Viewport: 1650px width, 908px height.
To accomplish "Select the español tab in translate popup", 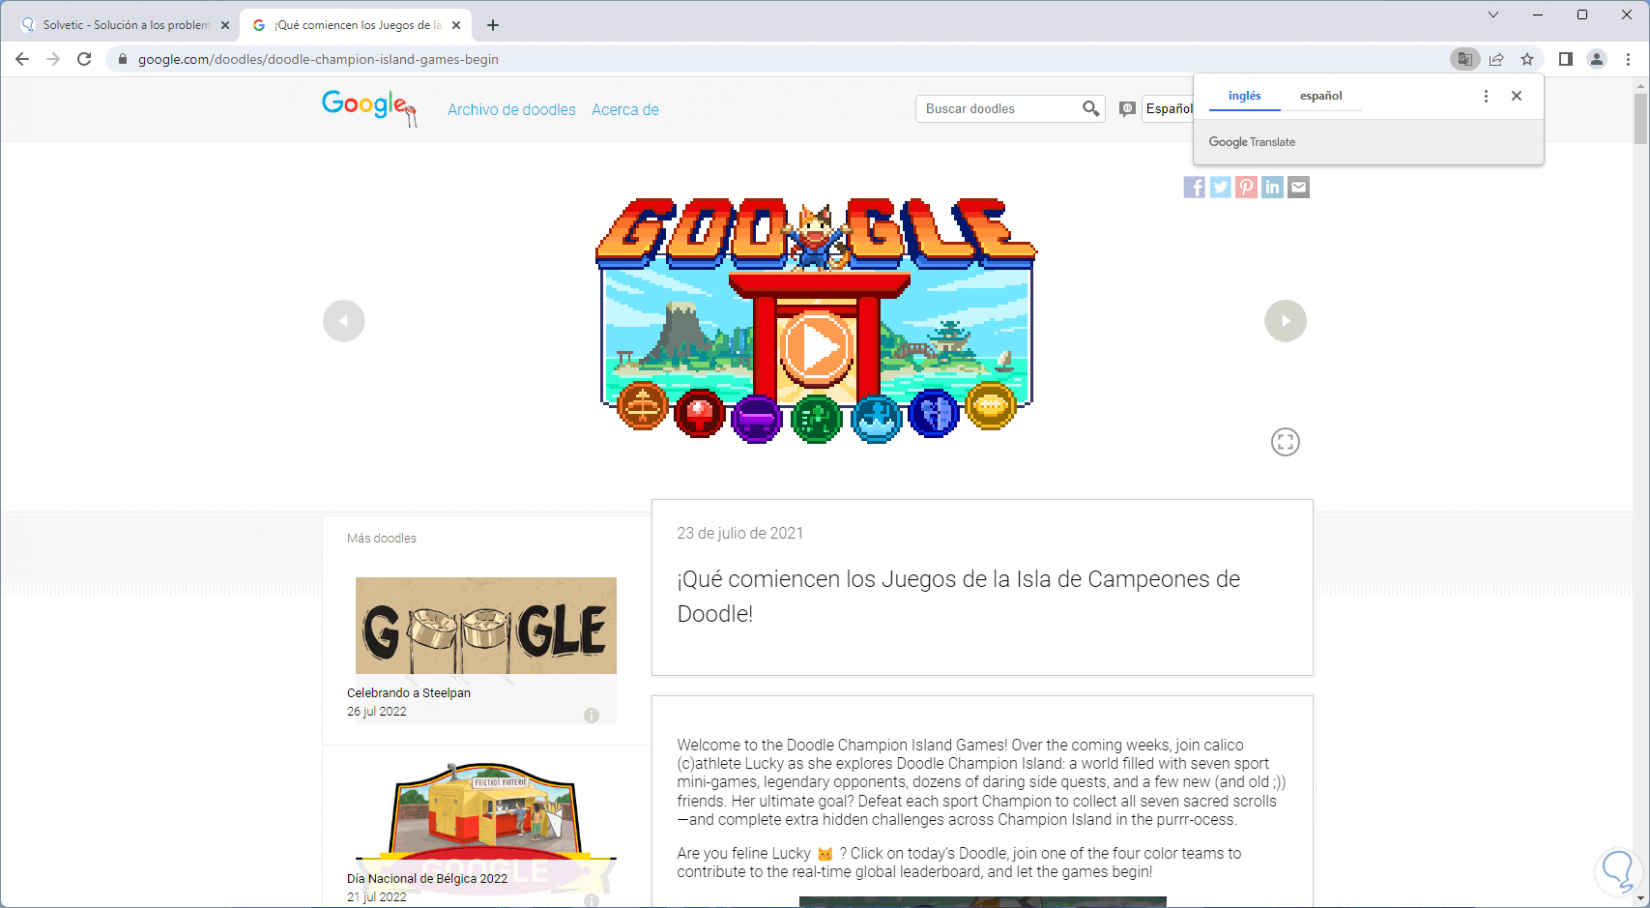I will click(x=1321, y=96).
